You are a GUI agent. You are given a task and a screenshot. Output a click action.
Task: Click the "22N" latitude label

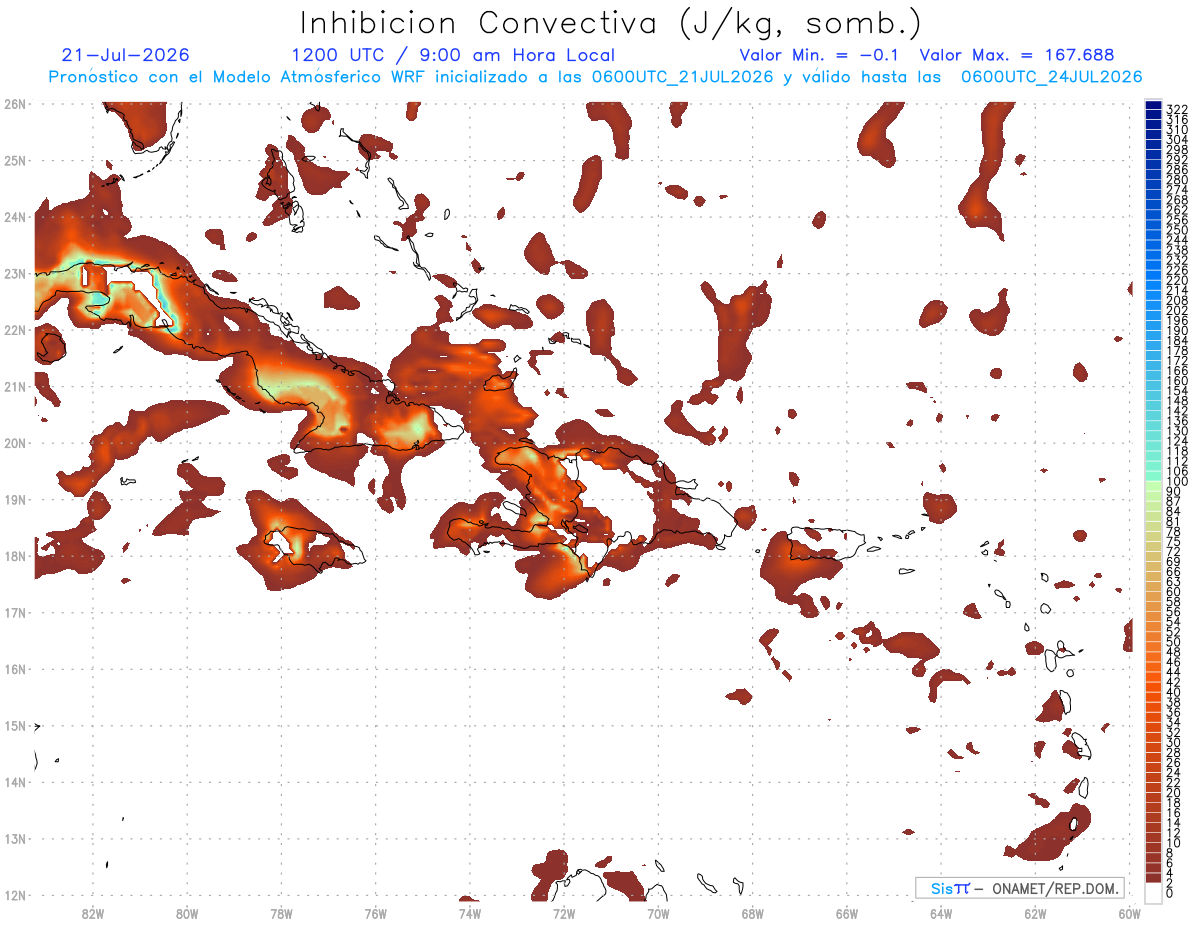(x=15, y=330)
